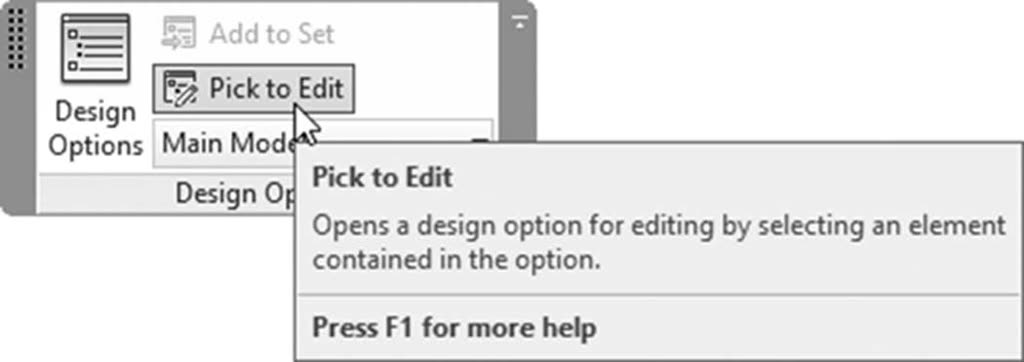Image resolution: width=1024 pixels, height=362 pixels.
Task: Click the Design Options panel title strip
Action: pos(167,193)
